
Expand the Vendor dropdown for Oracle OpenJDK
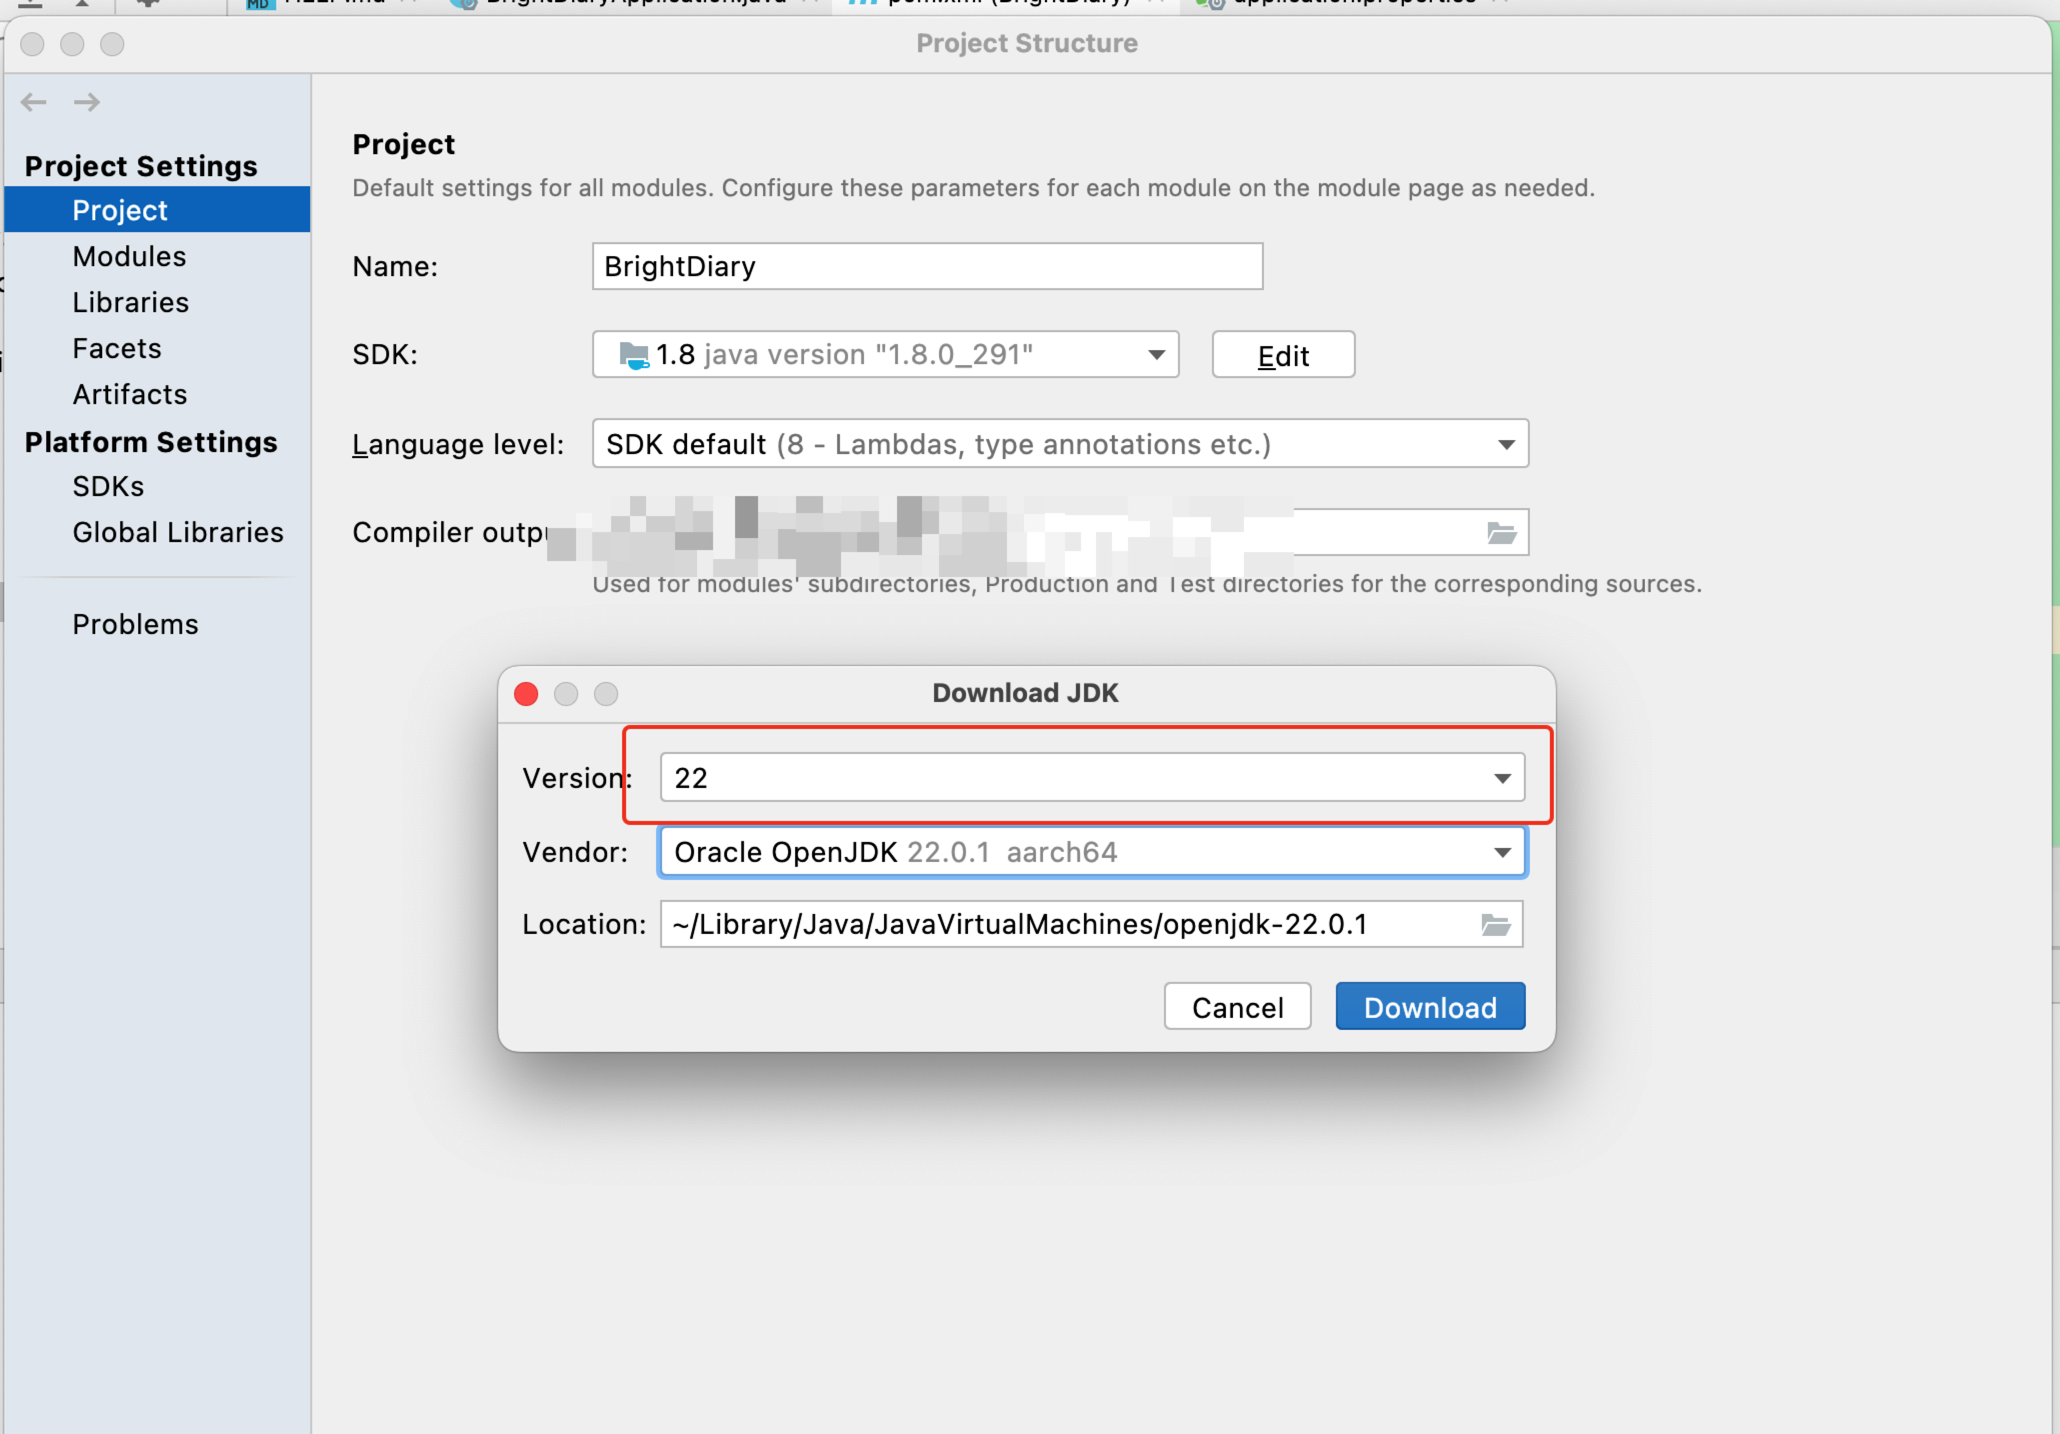tap(1500, 850)
